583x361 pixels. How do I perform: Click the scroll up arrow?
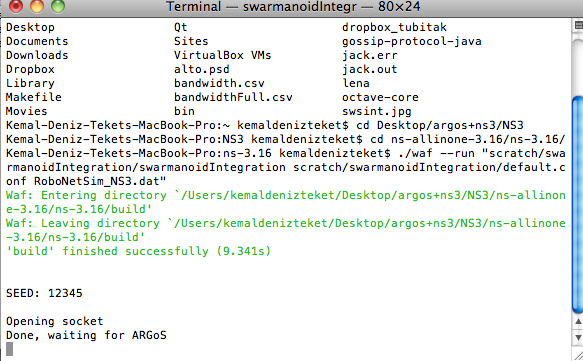[578, 322]
